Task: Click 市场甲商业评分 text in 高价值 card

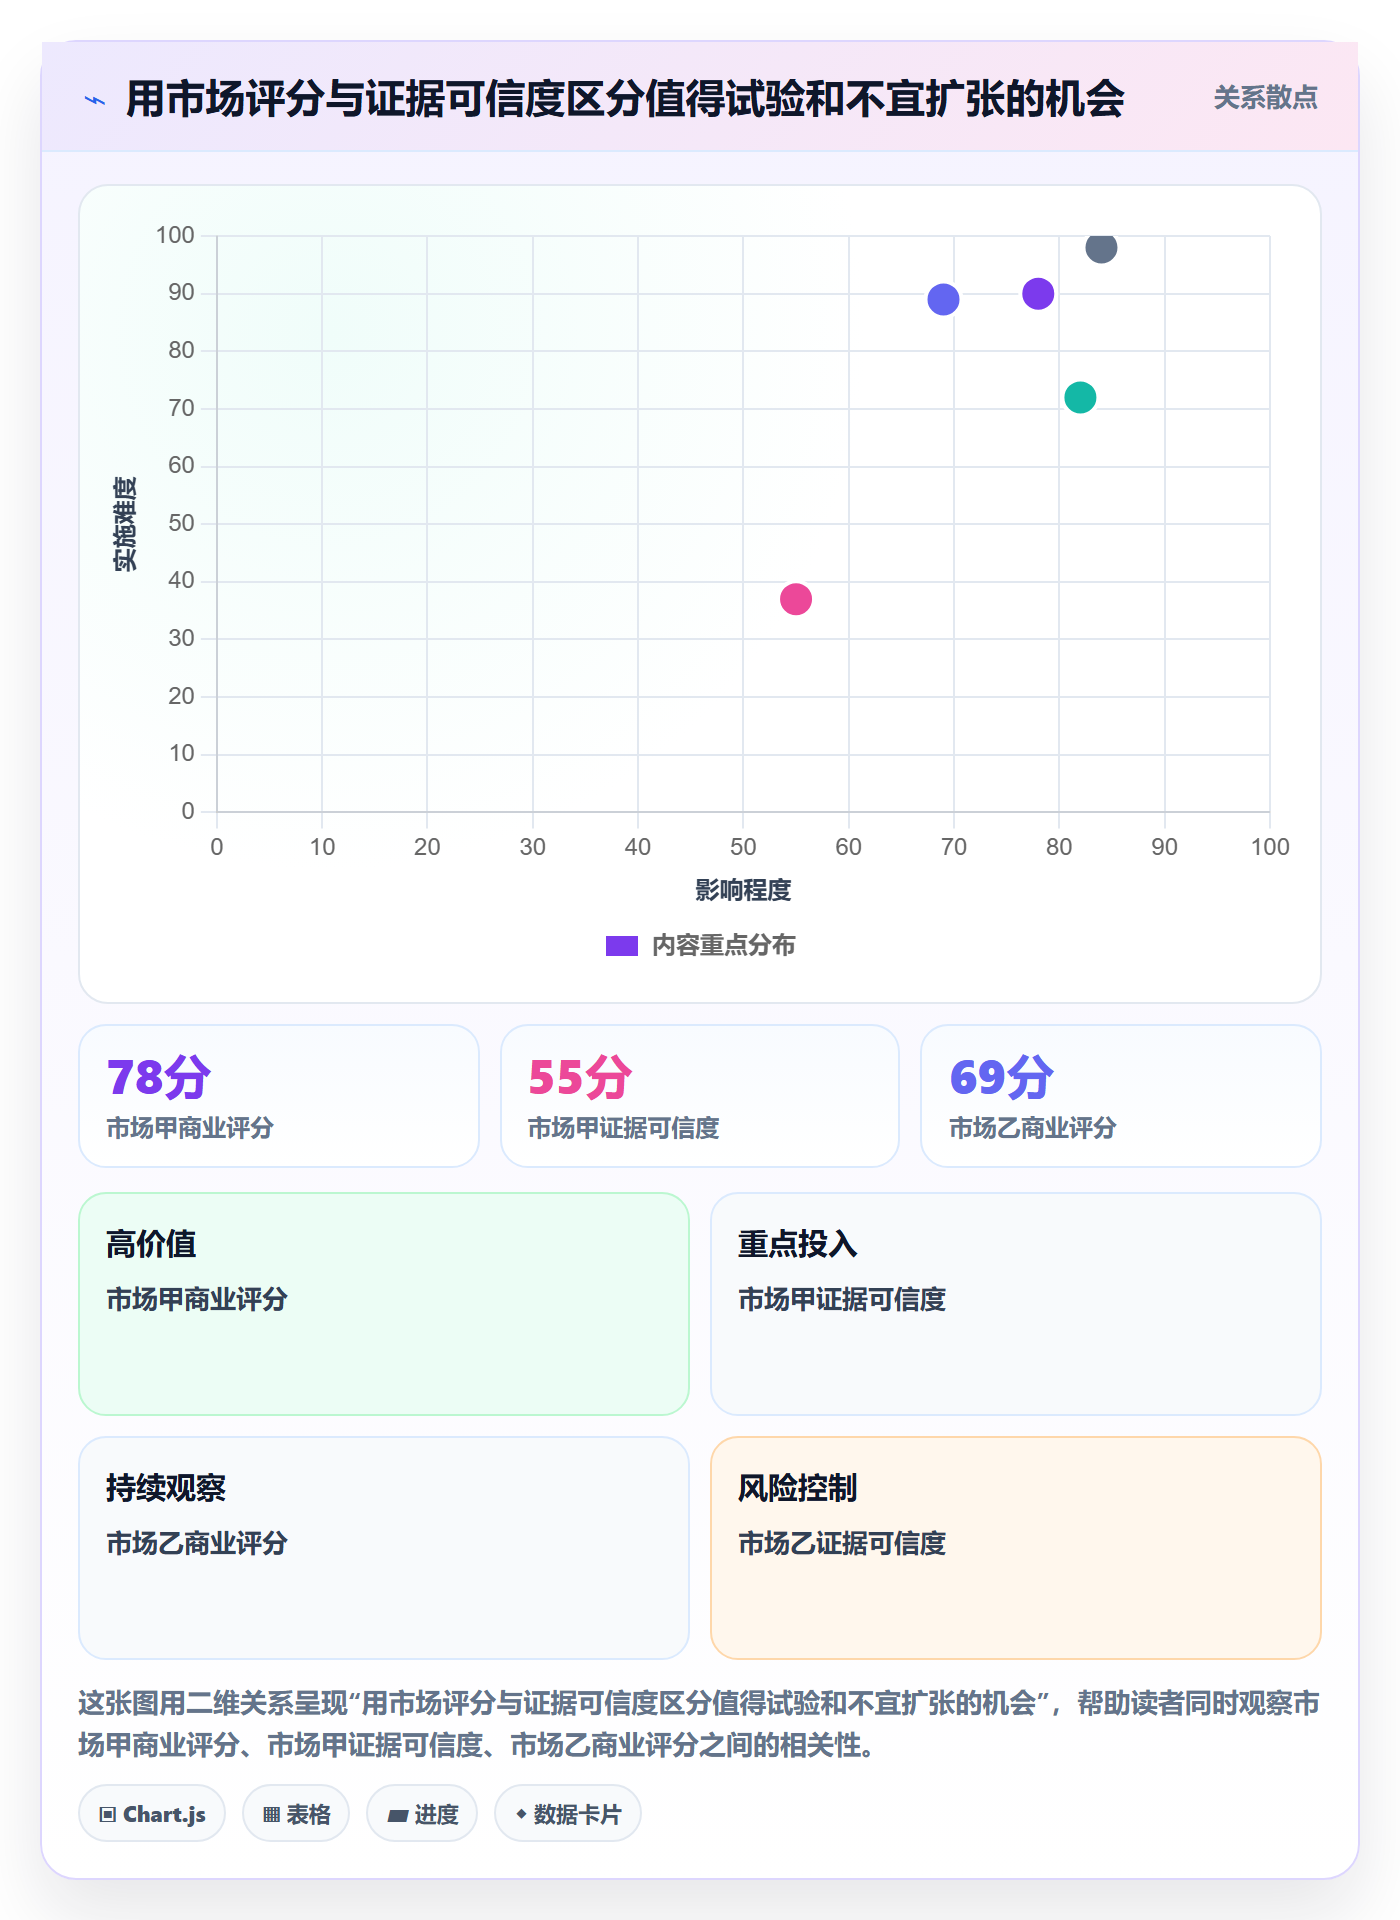Action: pos(197,1299)
